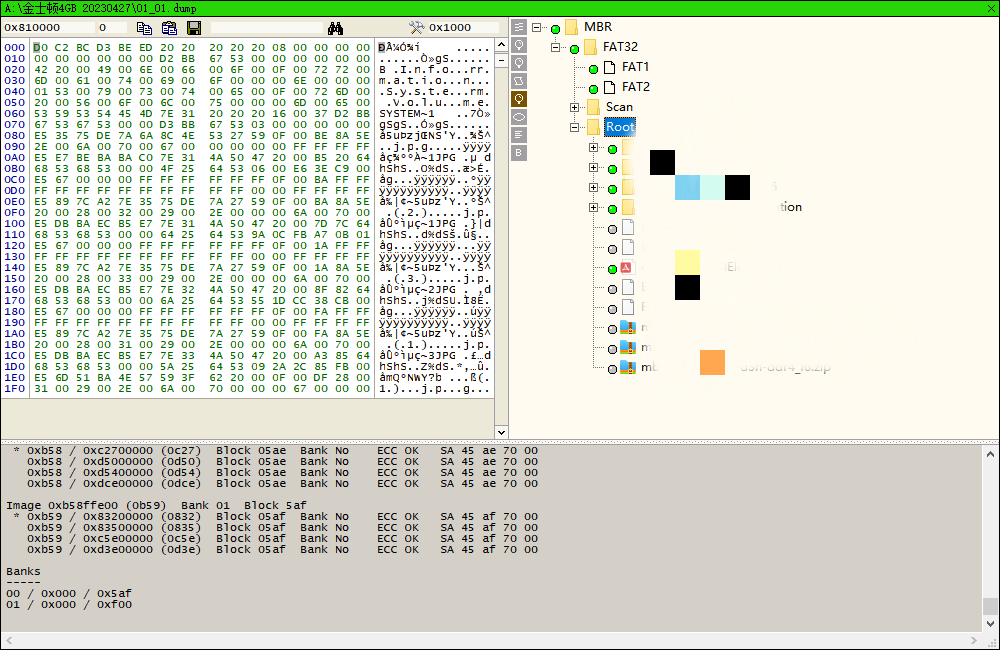Click the hex view scroll up arrow
Viewport: 1000px width, 650px height.
click(x=501, y=45)
